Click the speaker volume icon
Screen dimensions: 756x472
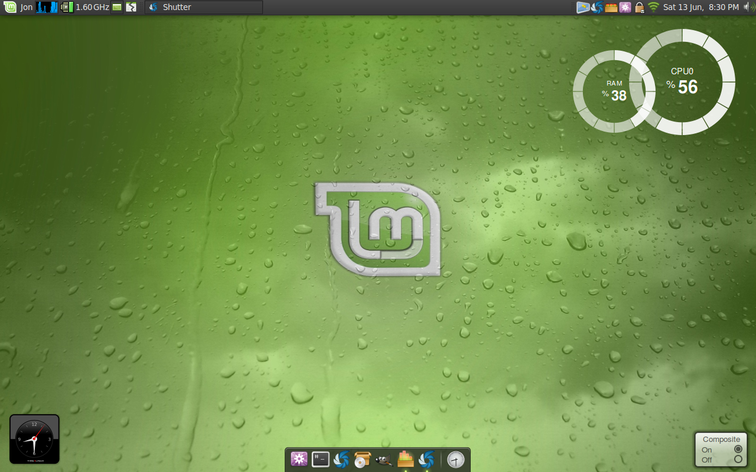[x=748, y=7]
